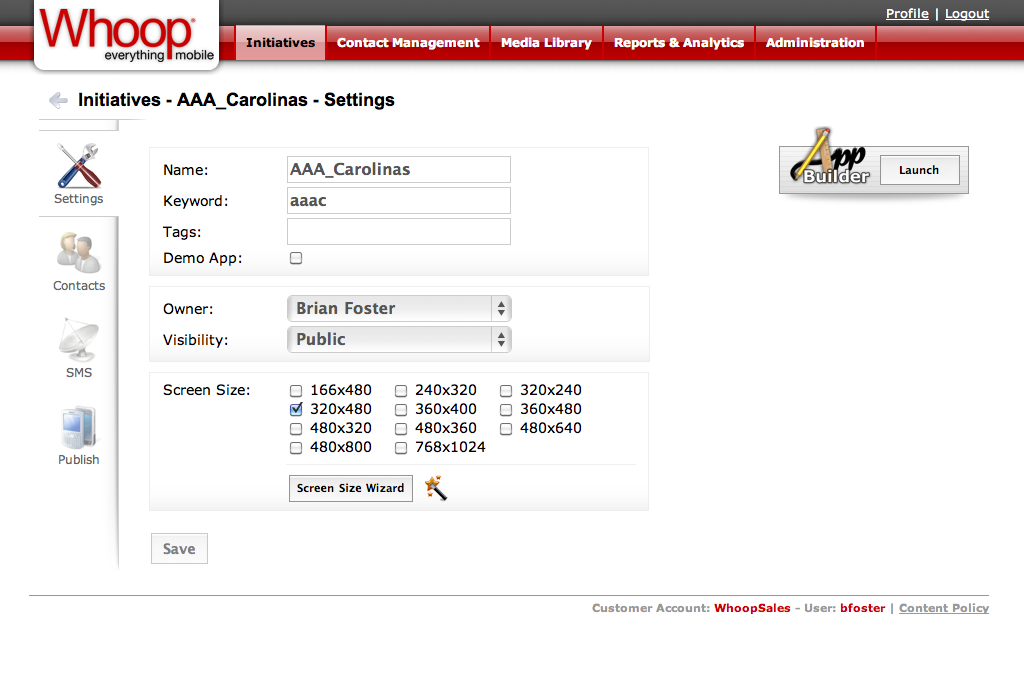The width and height of the screenshot is (1024, 674).
Task: Open the Contacts sidebar section
Action: pyautogui.click(x=78, y=261)
